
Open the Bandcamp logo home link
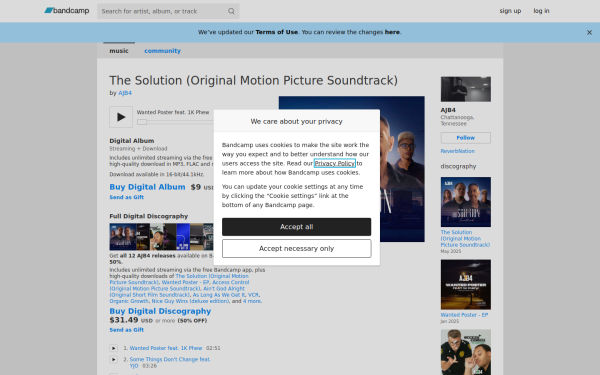coord(67,11)
